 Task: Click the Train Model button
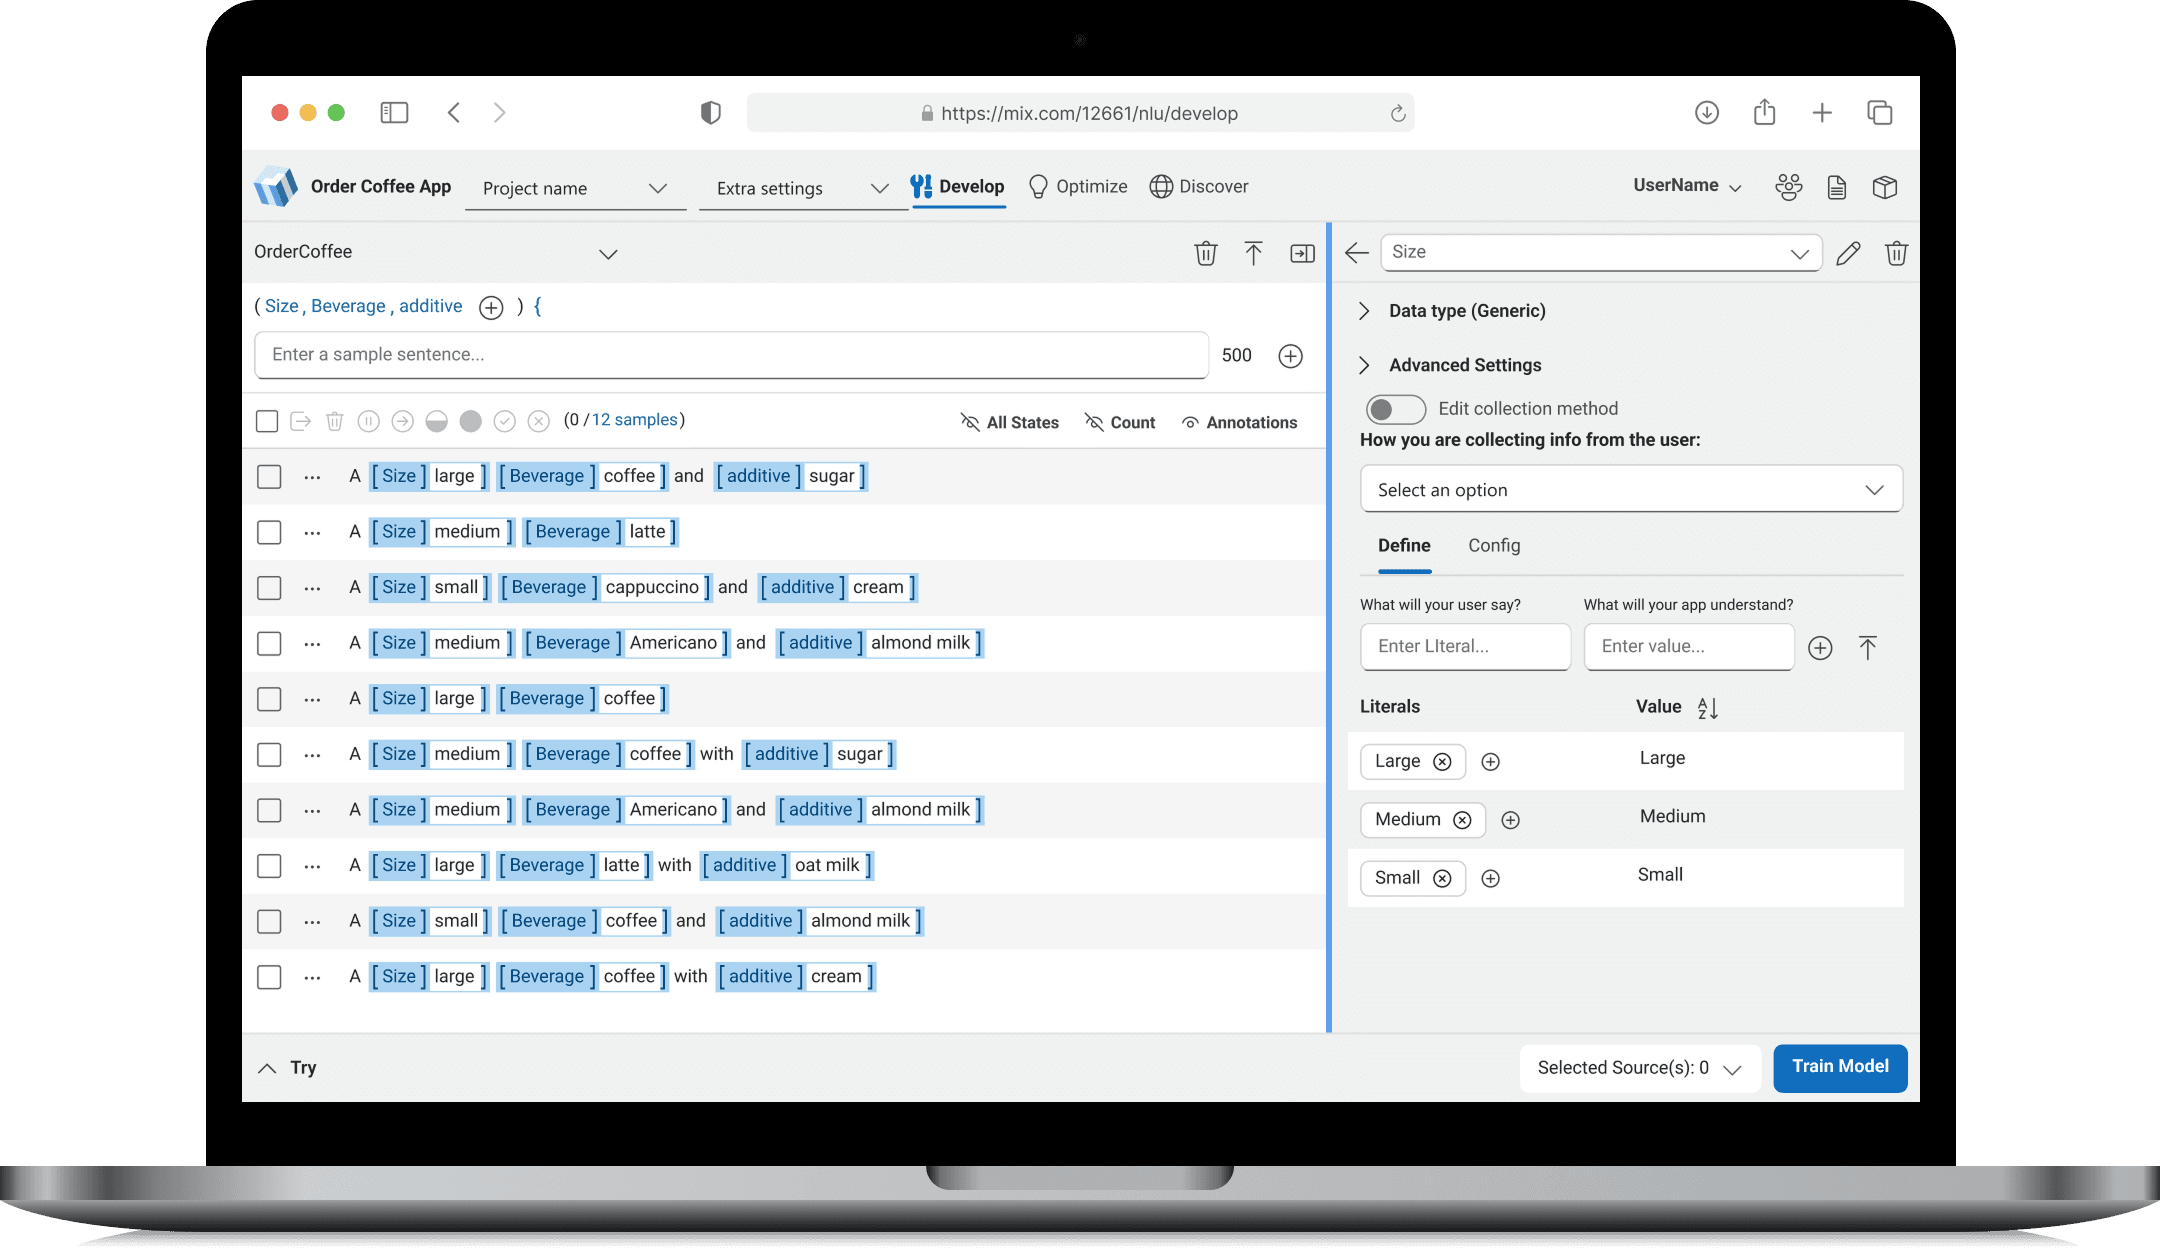tap(1839, 1067)
